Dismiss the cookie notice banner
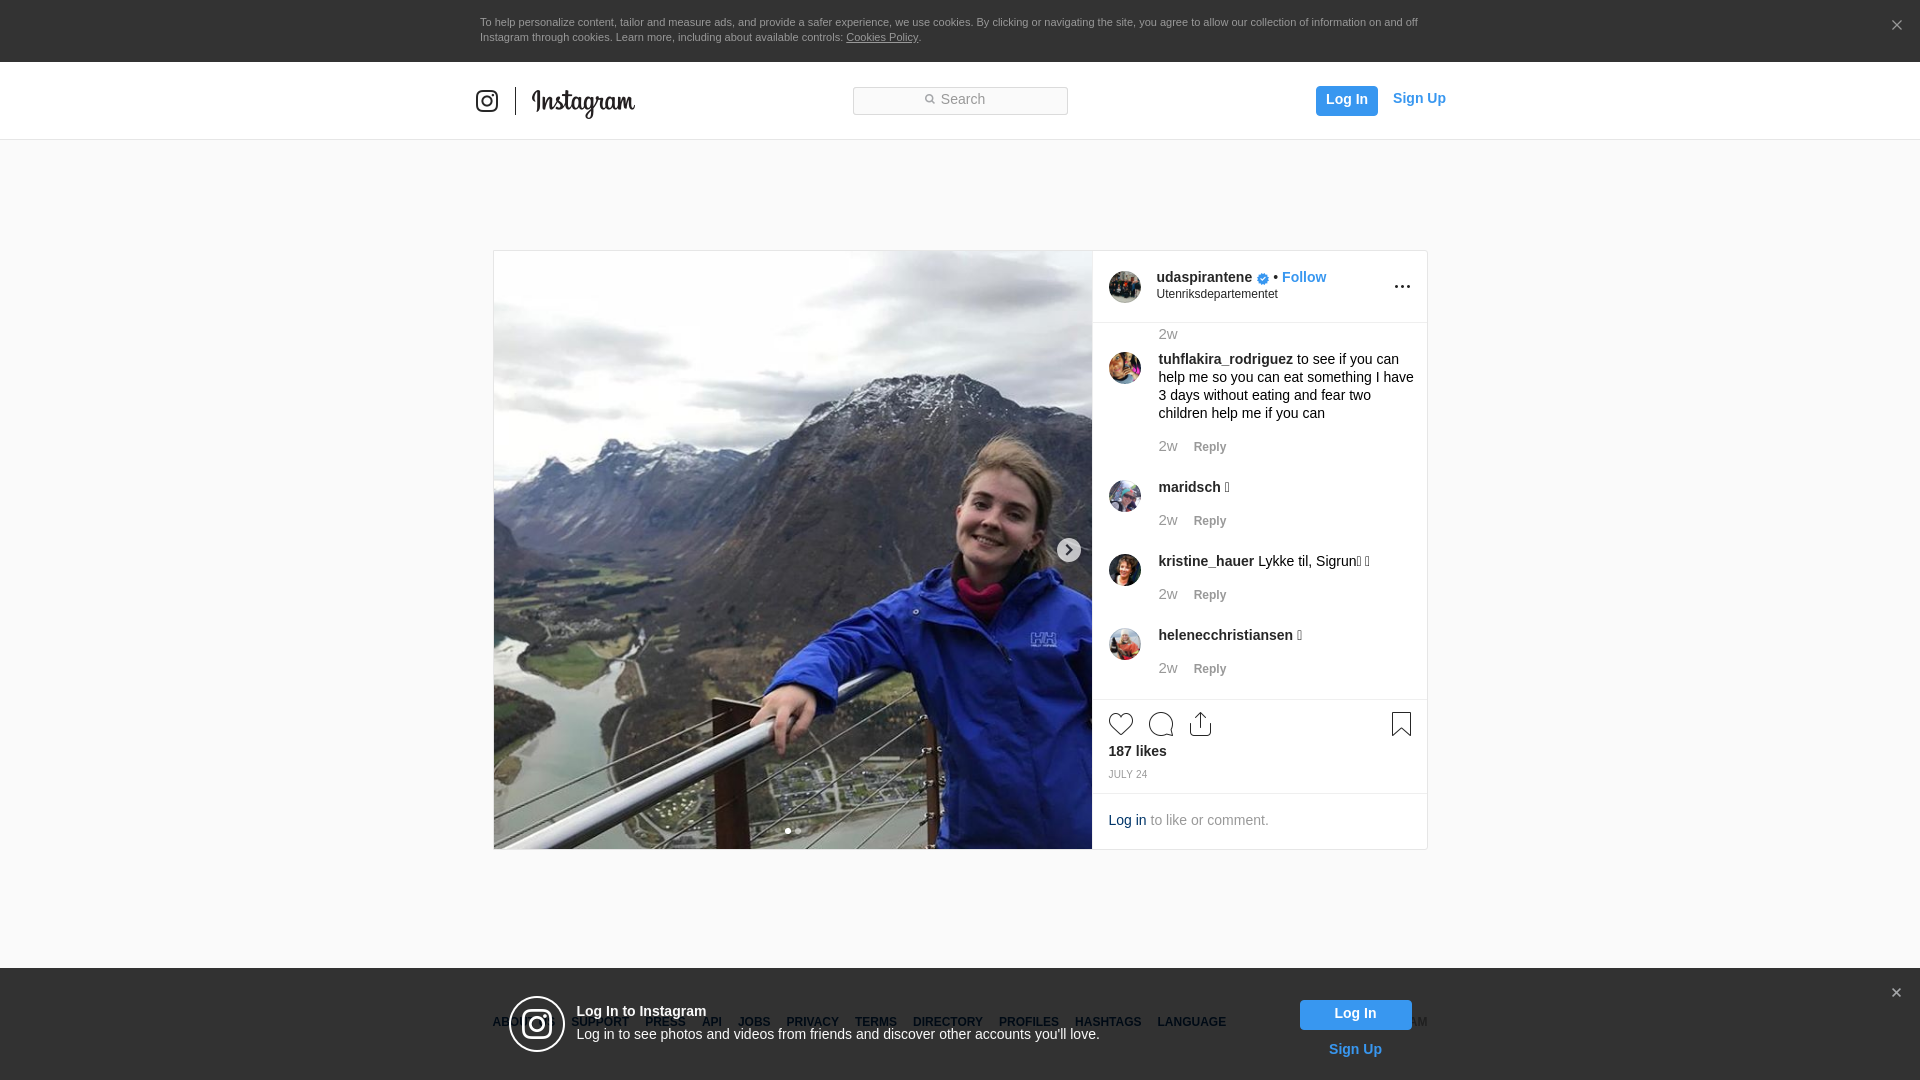 [1896, 25]
